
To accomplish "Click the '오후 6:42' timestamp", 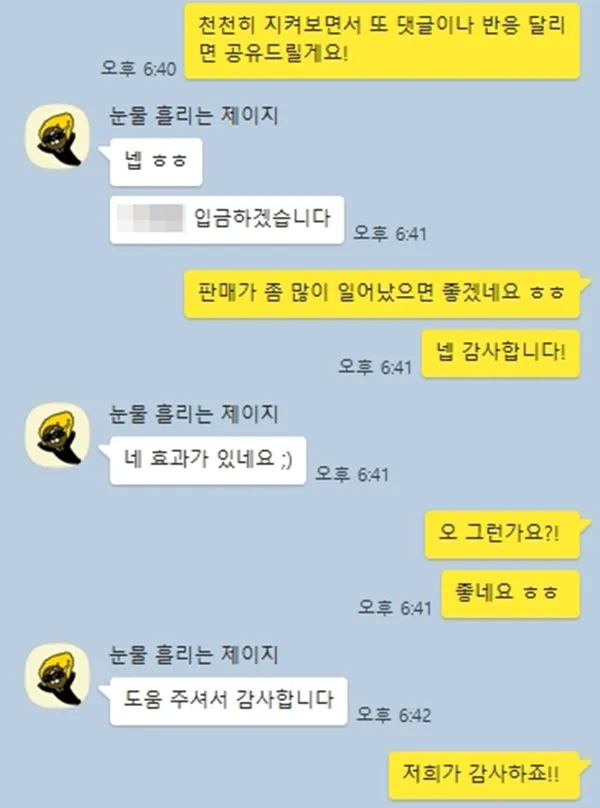I will pos(394,714).
